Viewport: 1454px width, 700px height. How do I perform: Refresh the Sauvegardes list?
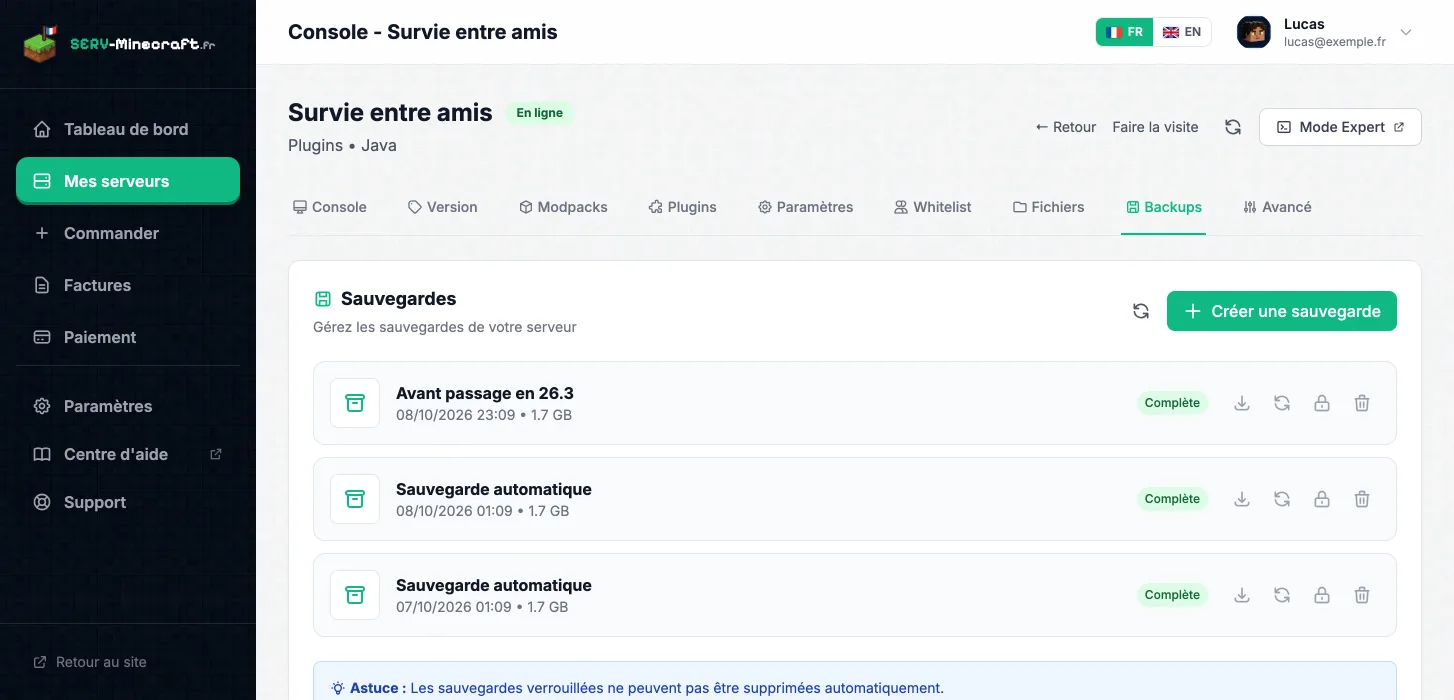click(x=1141, y=311)
